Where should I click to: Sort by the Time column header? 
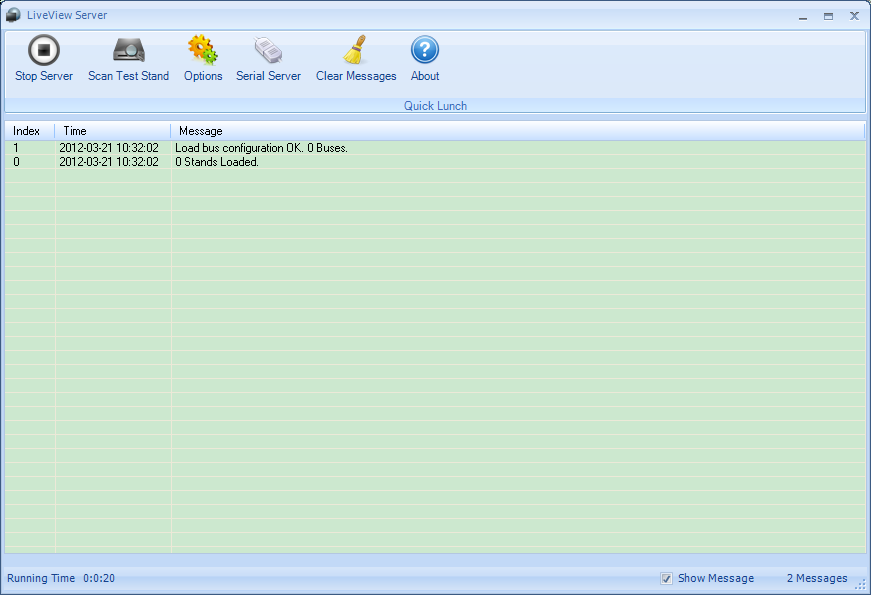click(x=113, y=131)
